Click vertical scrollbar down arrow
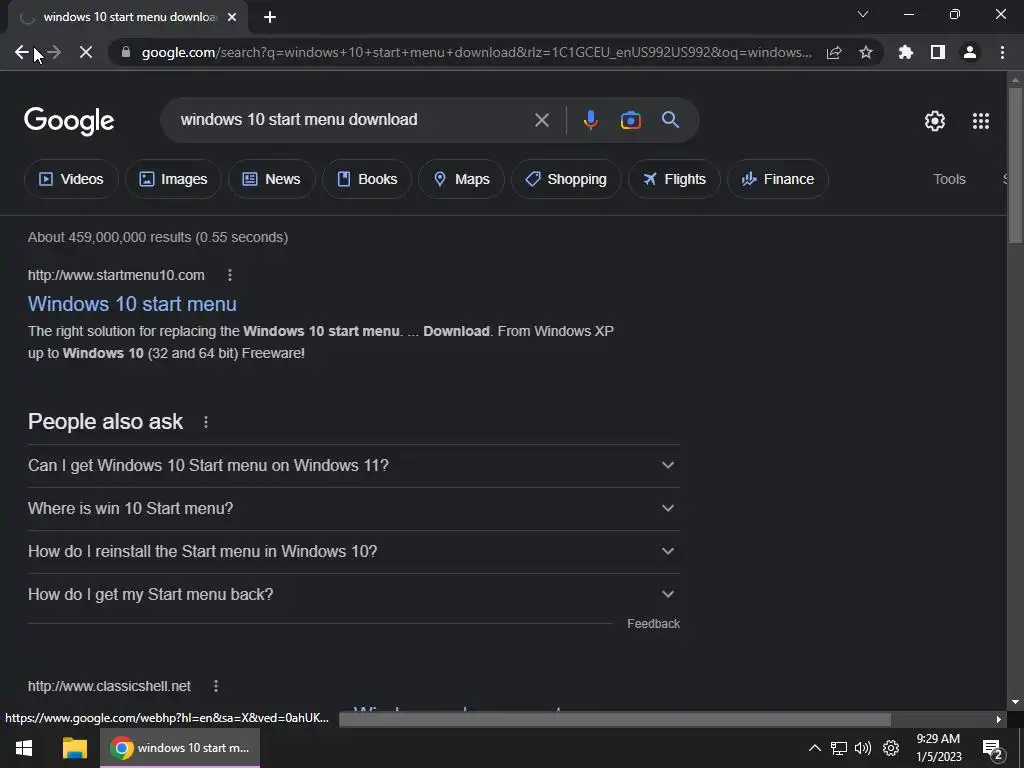Screen dimensions: 1024x768 (1015, 702)
